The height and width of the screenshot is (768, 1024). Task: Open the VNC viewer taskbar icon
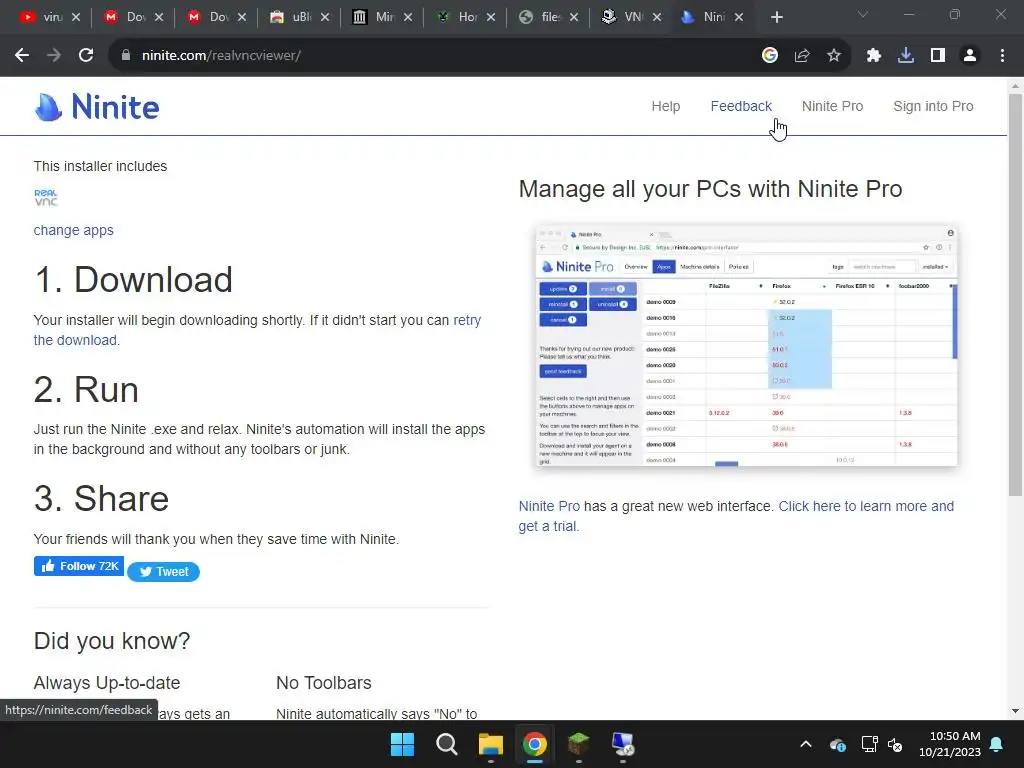click(622, 744)
